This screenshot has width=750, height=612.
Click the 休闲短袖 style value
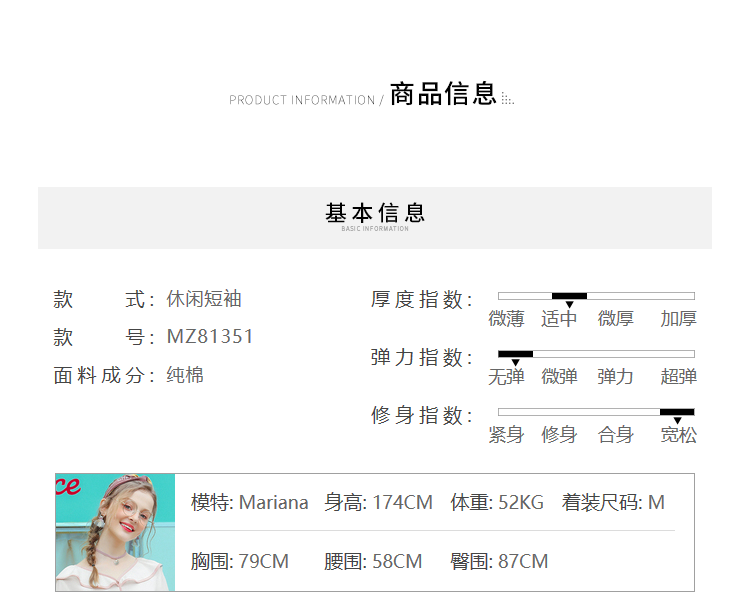tap(204, 299)
